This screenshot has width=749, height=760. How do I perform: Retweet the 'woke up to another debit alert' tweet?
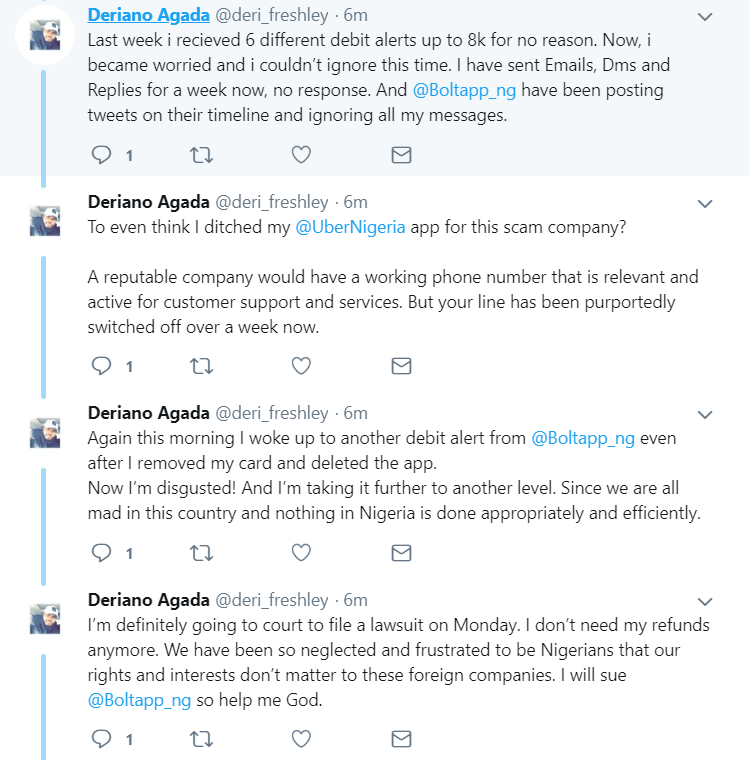pyautogui.click(x=200, y=552)
